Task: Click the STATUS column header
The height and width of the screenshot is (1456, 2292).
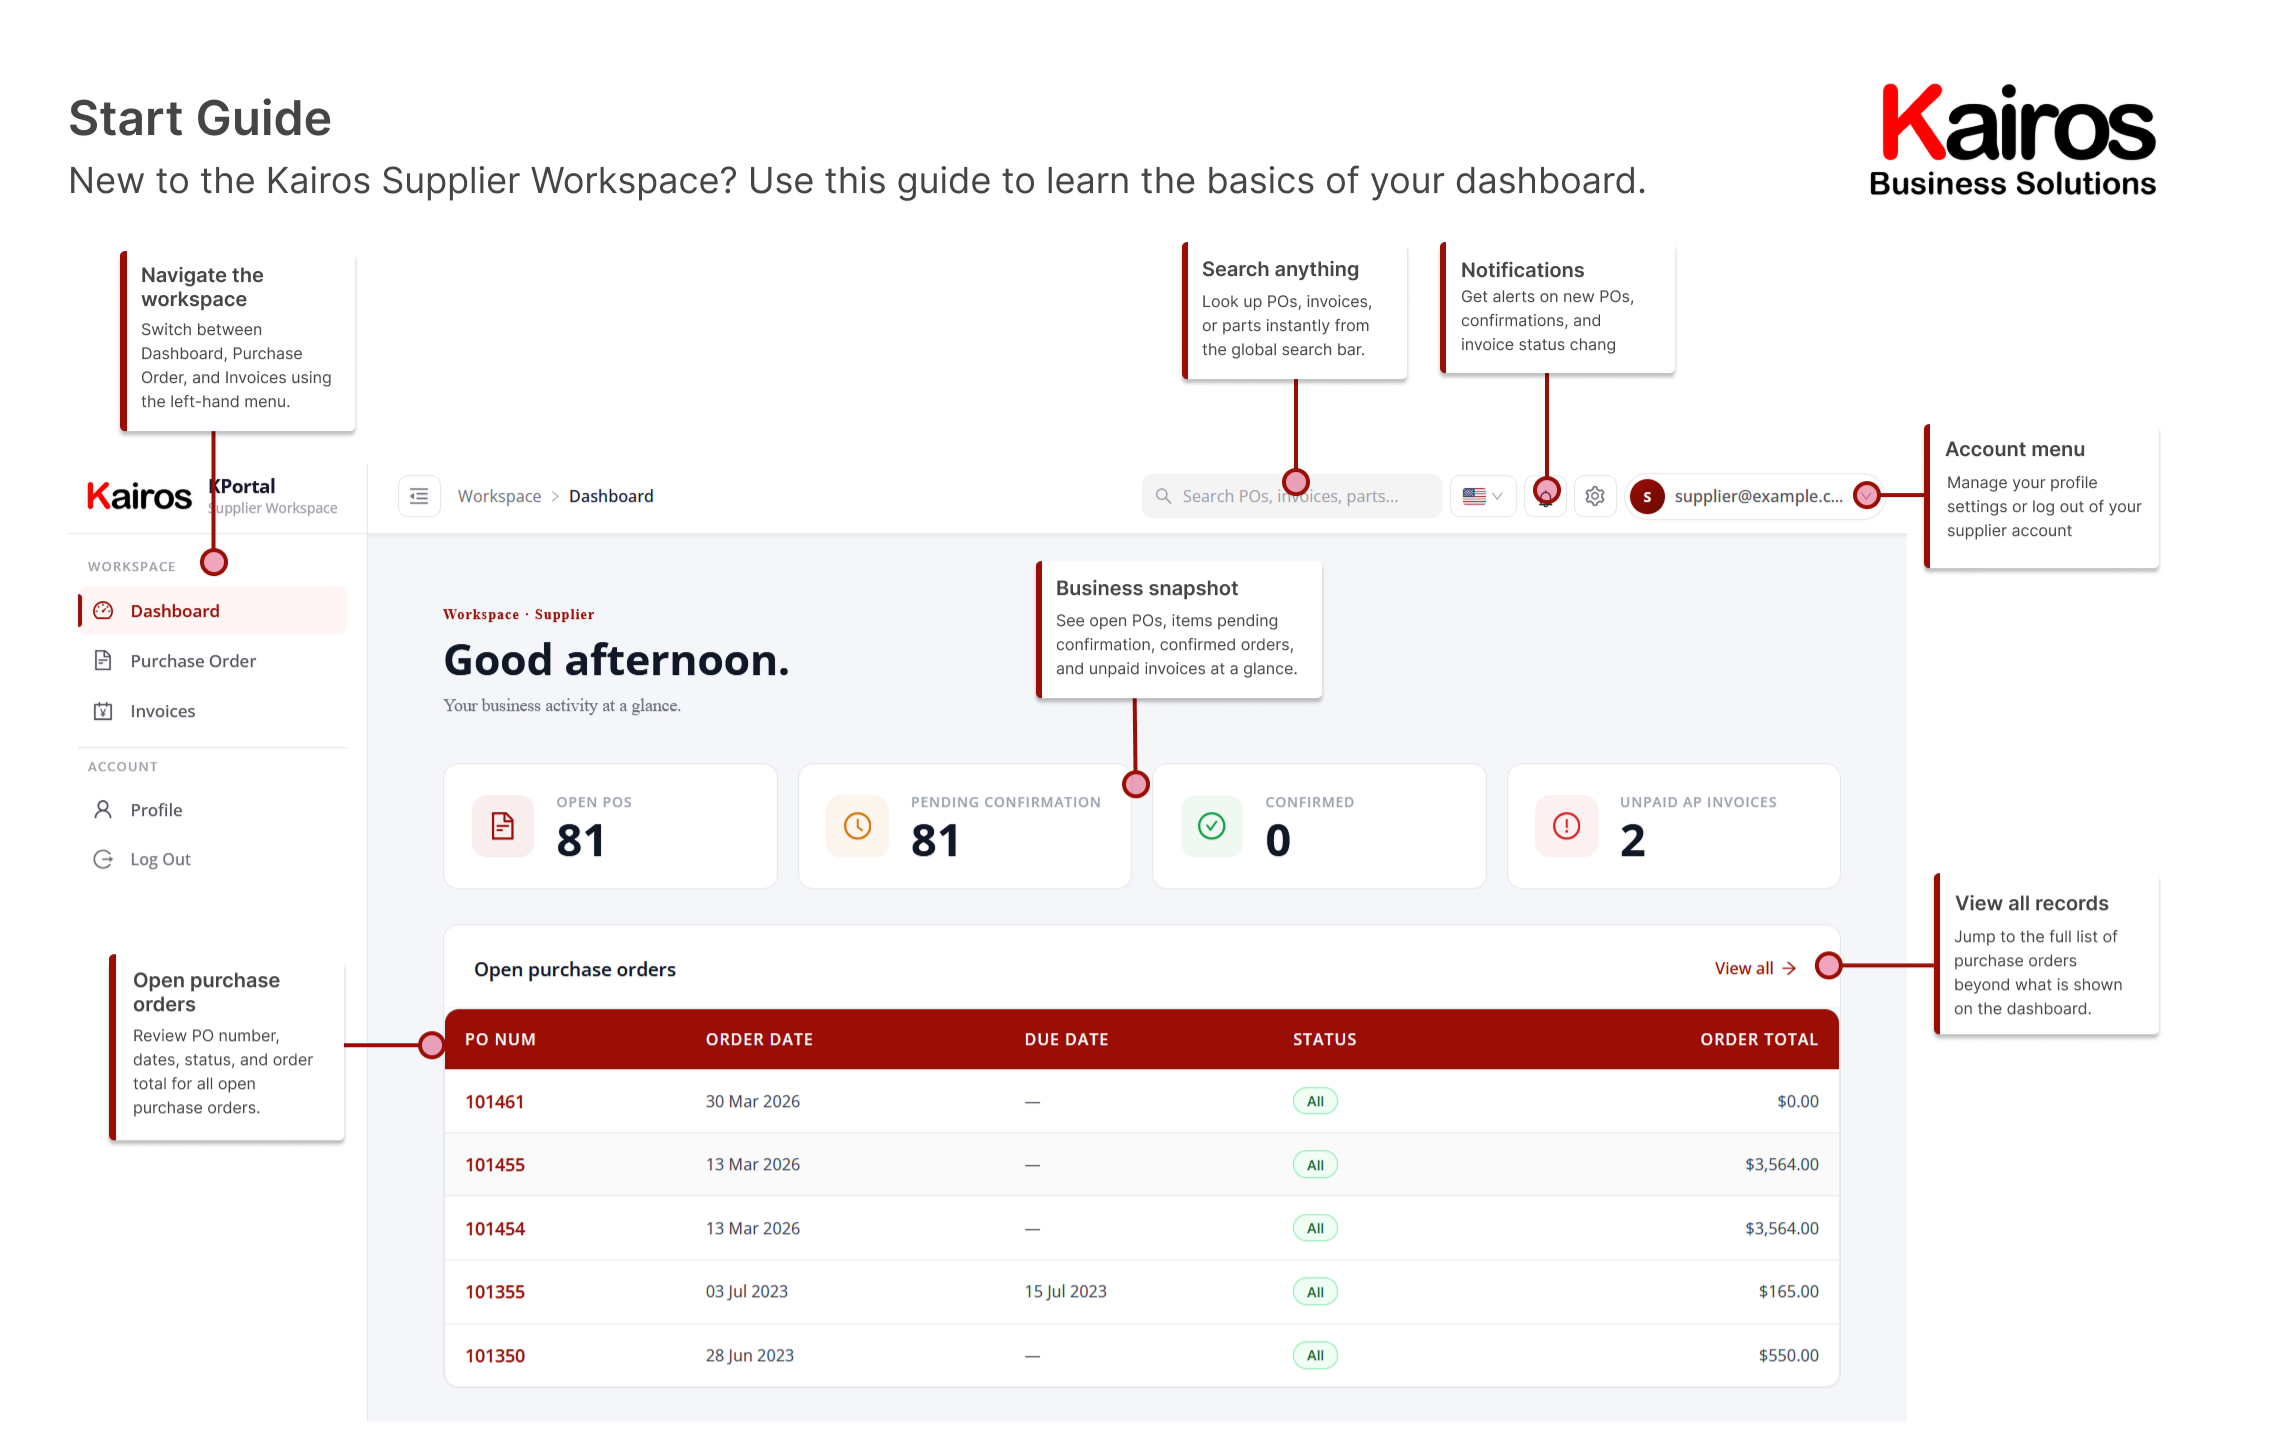Action: [1324, 1039]
